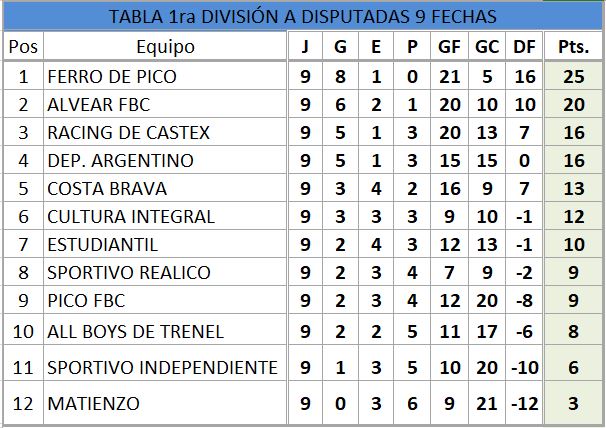Select Matienzo's -12 goal difference cell
Image resolution: width=606 pixels, height=428 pixels.
click(x=523, y=404)
